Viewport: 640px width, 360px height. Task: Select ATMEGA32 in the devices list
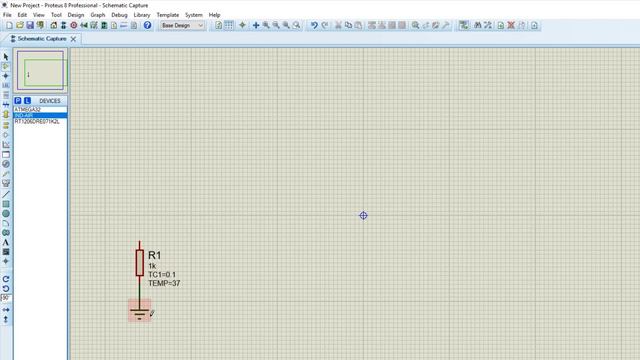(x=40, y=109)
